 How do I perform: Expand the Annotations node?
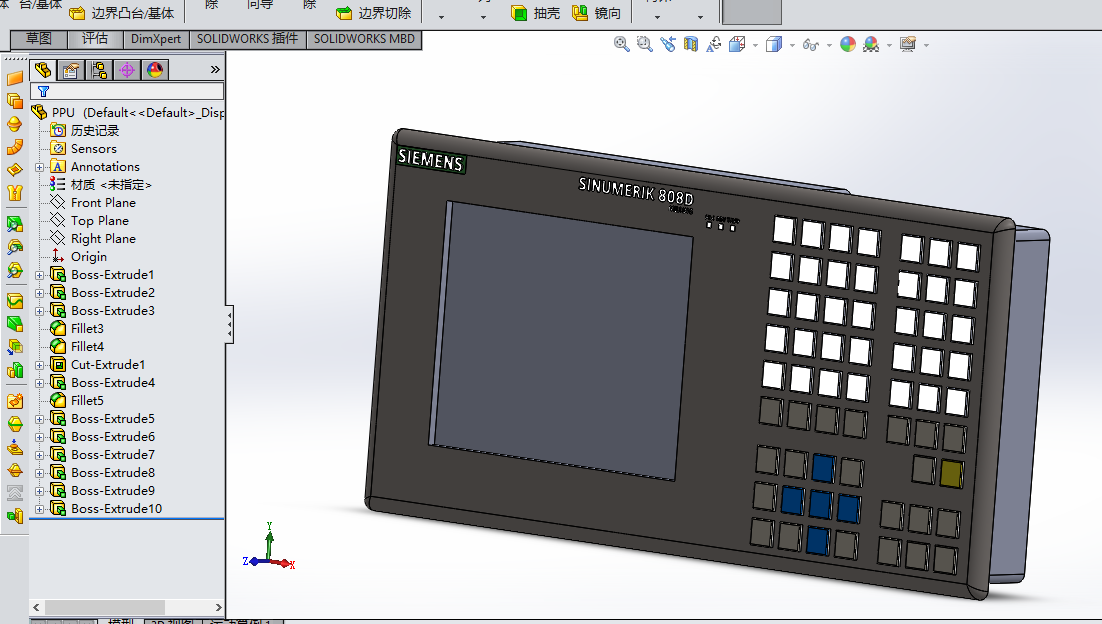(39, 167)
